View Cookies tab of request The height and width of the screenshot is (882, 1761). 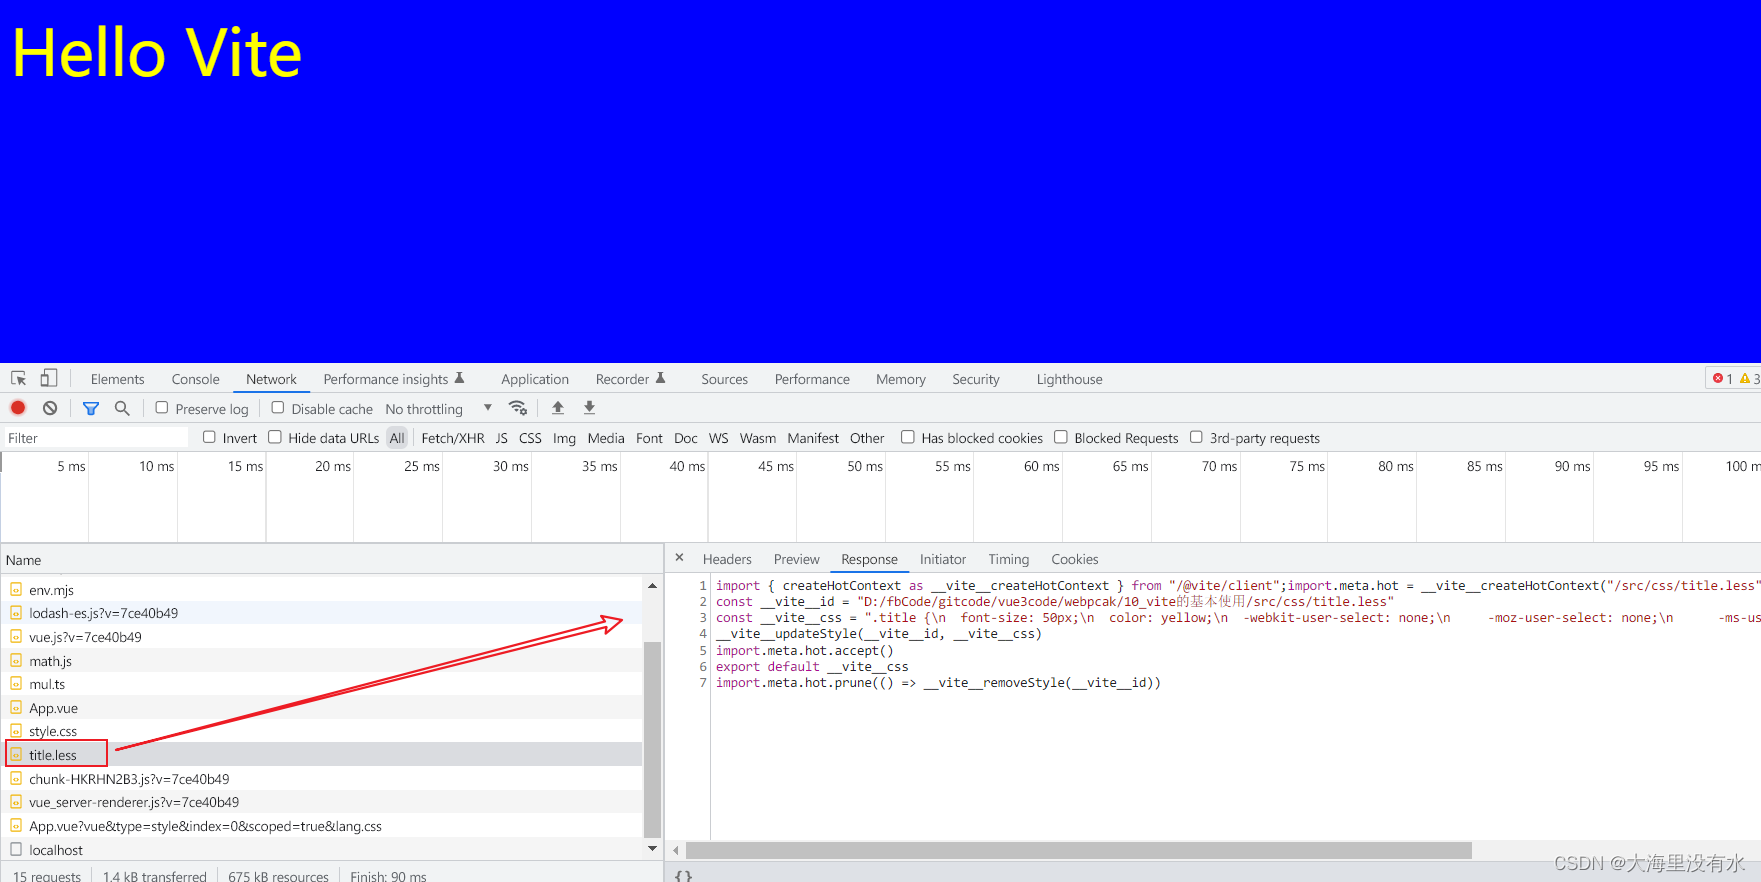[1074, 559]
